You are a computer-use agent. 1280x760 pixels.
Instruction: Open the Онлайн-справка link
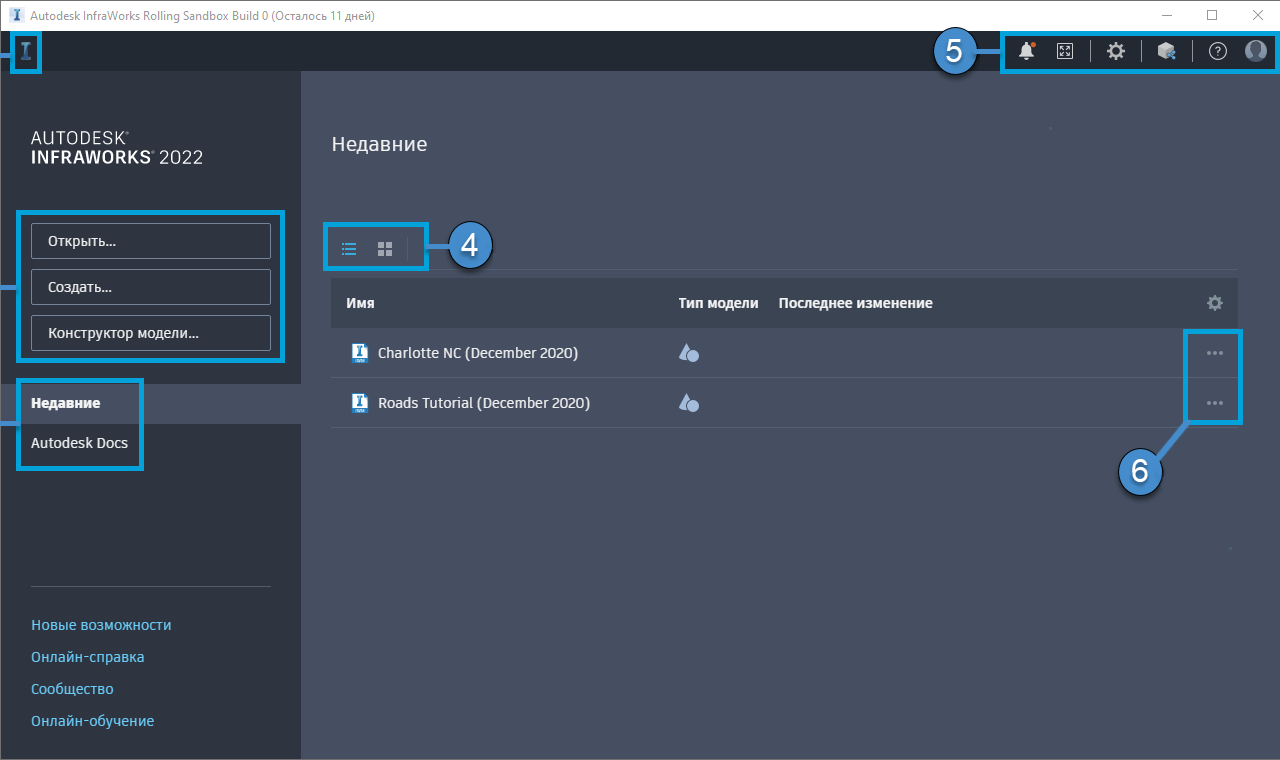point(88,657)
